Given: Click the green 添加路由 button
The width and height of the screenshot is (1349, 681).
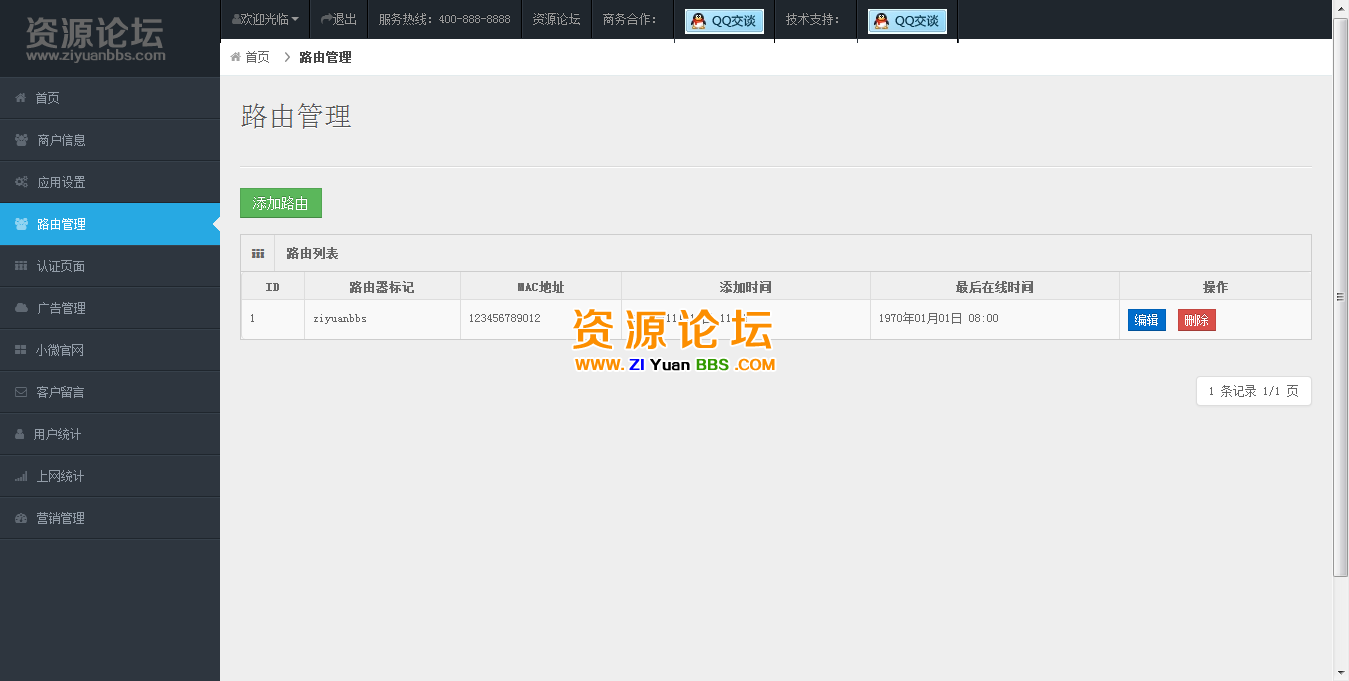Looking at the screenshot, I should point(281,203).
